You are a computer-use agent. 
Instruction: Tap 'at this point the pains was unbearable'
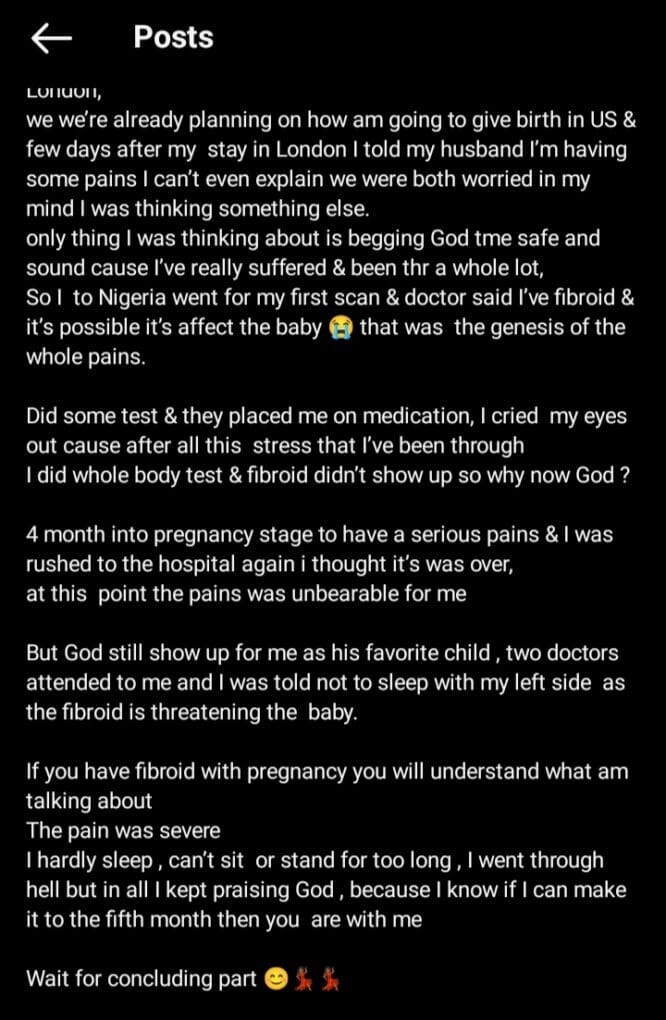pyautogui.click(x=246, y=594)
